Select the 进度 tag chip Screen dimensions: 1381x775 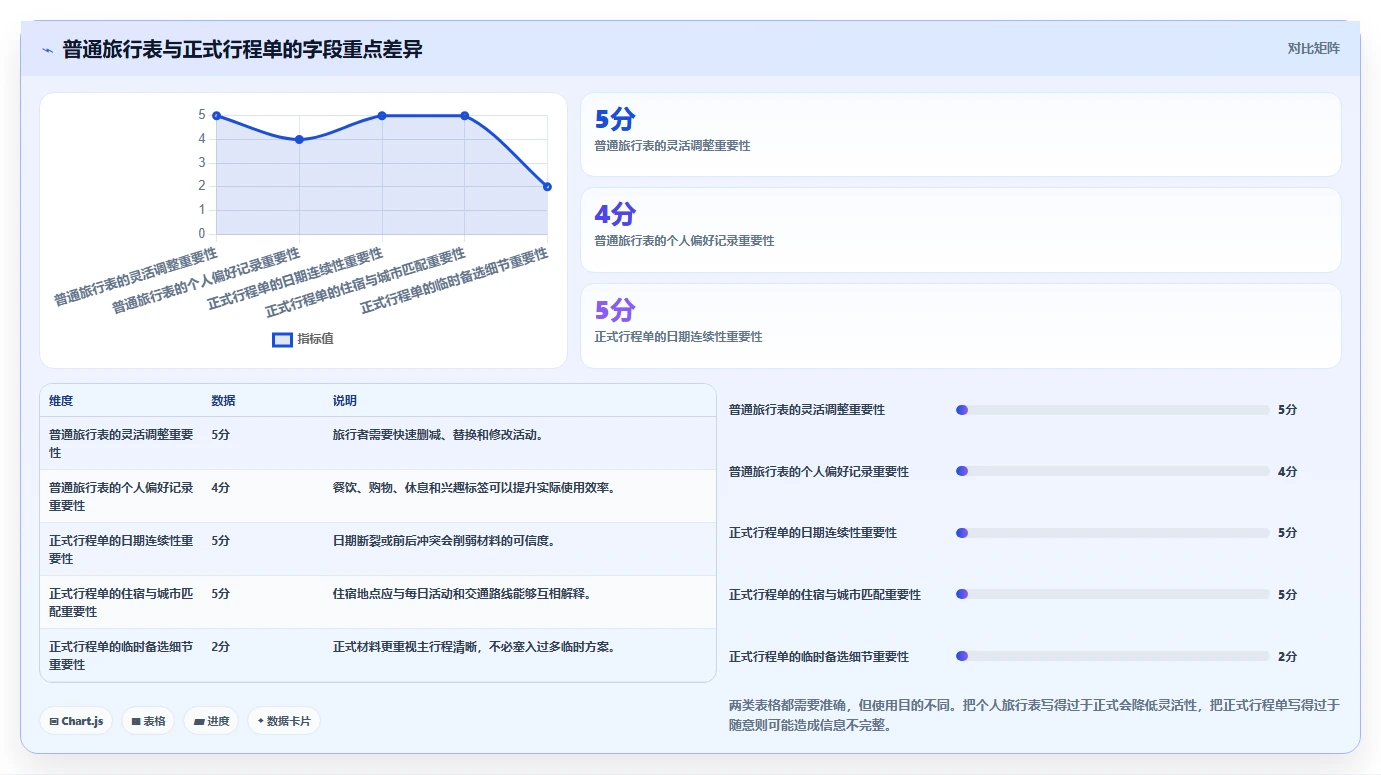coord(211,721)
